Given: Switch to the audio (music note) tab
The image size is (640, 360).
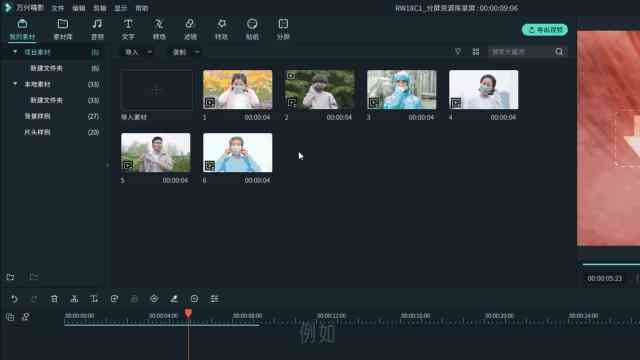Looking at the screenshot, I should 97,29.
